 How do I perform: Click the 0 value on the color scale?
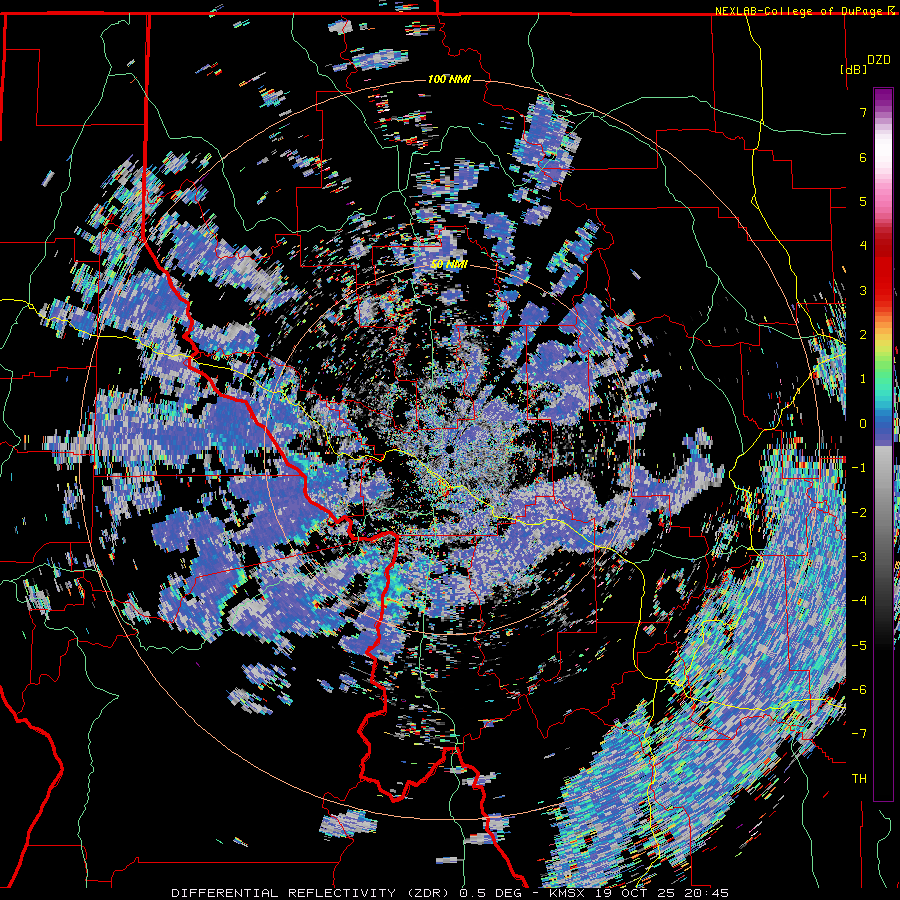pos(862,424)
